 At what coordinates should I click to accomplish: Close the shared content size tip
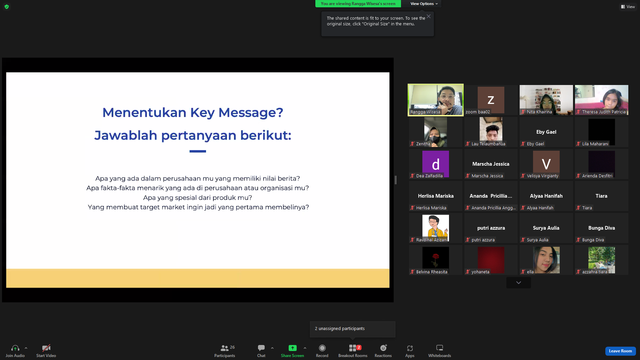coord(429,16)
